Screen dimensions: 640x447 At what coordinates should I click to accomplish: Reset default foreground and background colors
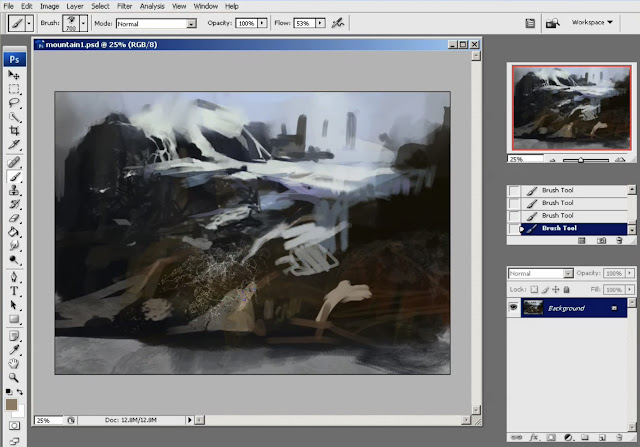click(9, 392)
